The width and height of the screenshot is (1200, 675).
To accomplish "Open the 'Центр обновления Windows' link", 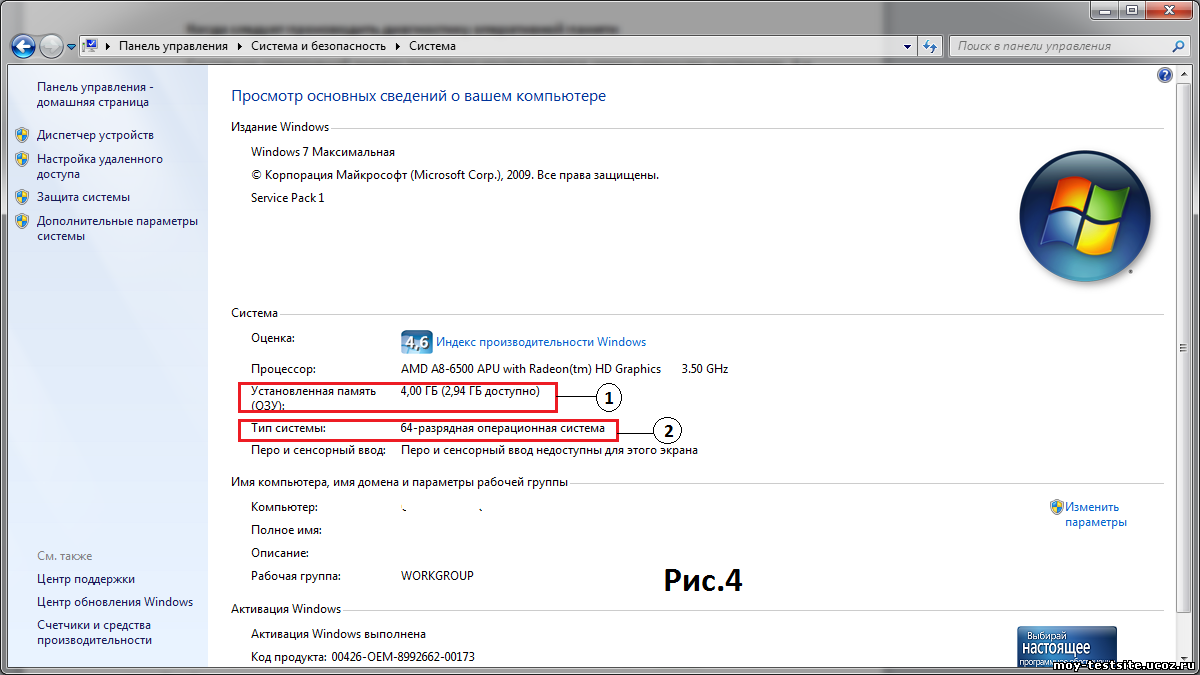I will click(115, 602).
